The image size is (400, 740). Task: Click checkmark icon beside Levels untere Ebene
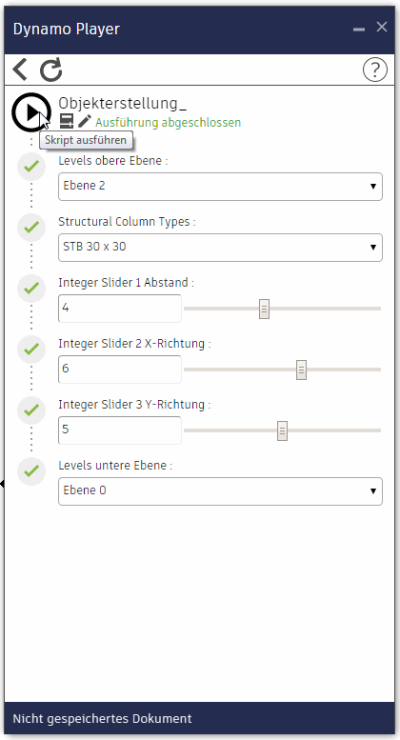32,471
